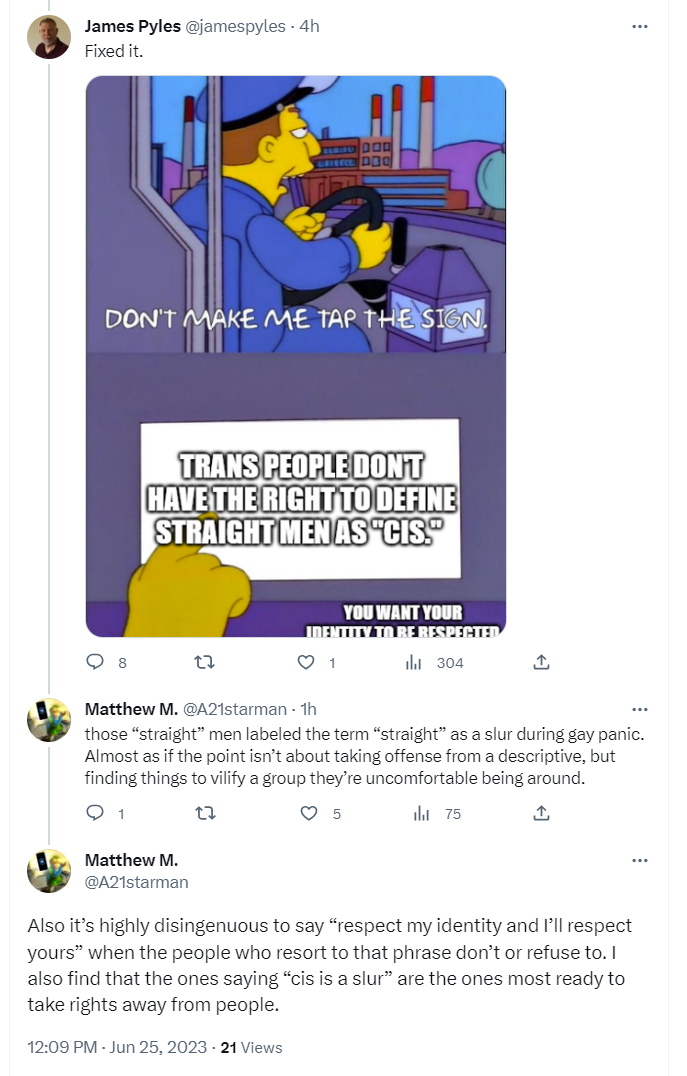Open the Simpsons bus driver meme image
The height and width of the screenshot is (1076, 687).
[296, 356]
